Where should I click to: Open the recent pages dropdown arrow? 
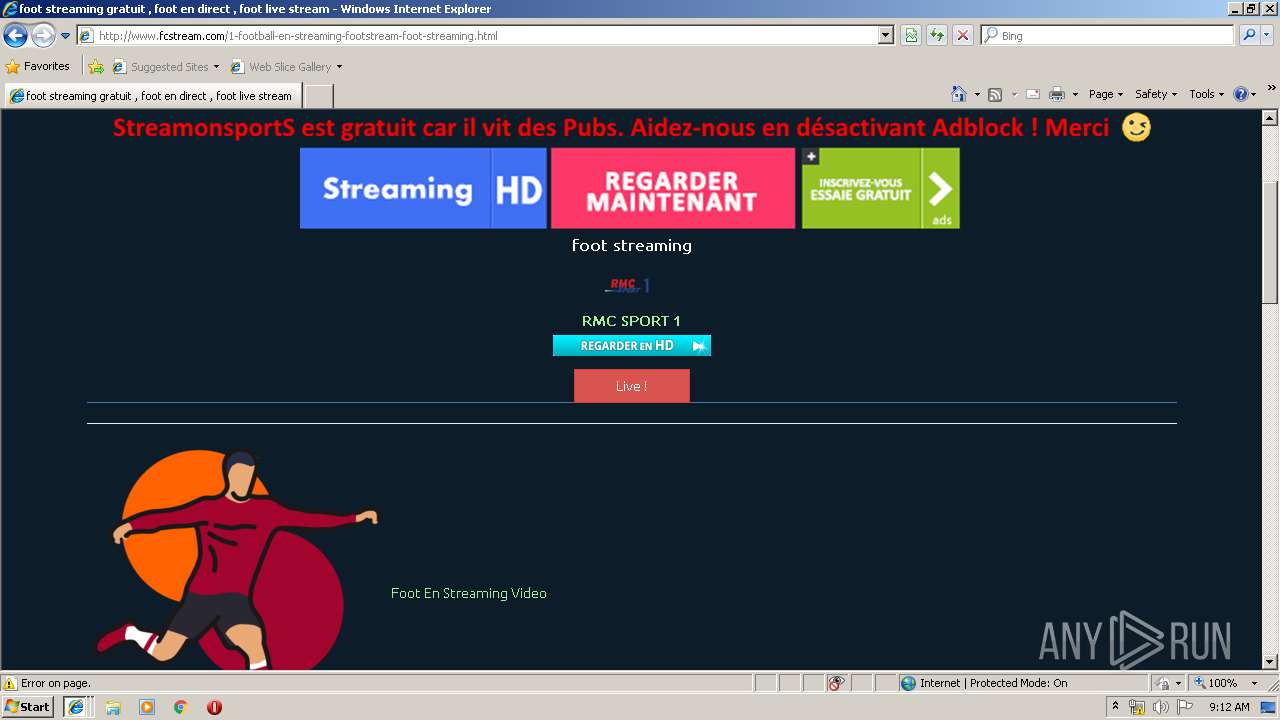66,36
